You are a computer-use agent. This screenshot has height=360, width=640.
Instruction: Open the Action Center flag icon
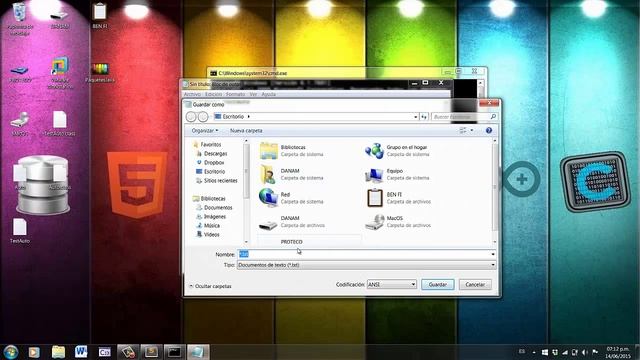coord(595,352)
